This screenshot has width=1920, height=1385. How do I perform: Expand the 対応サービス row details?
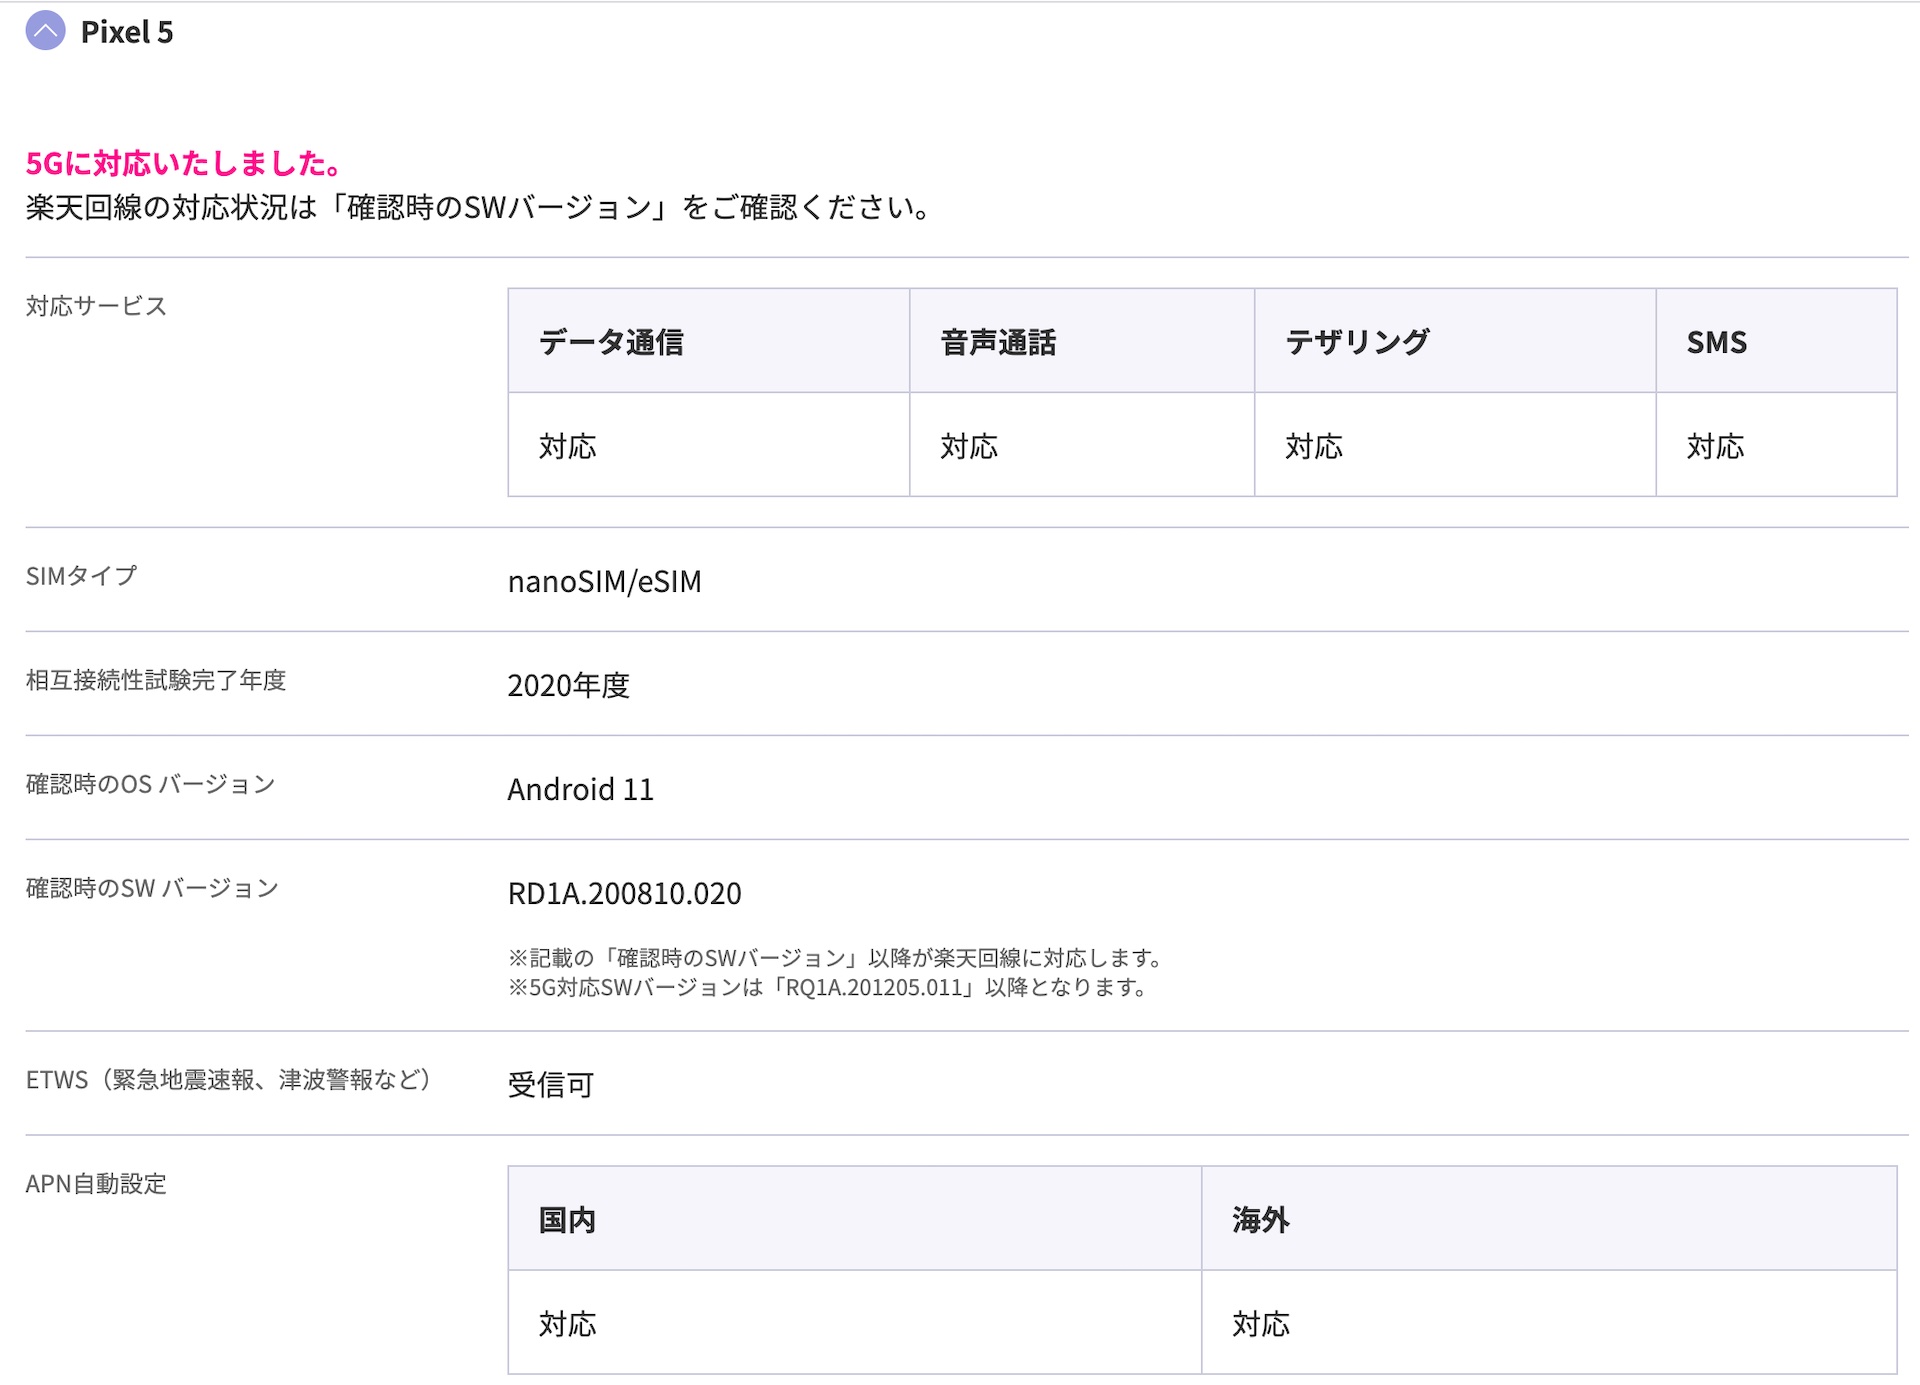97,307
